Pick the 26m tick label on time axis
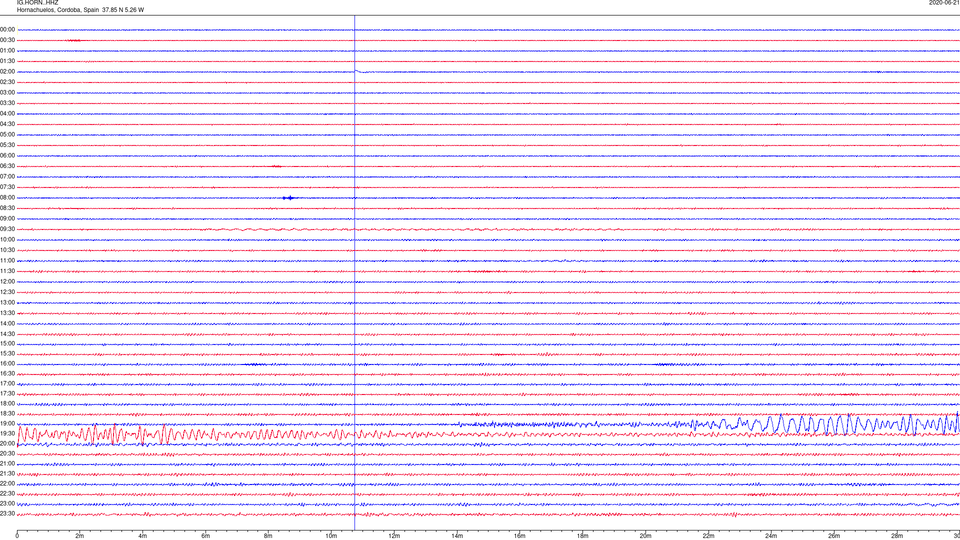960x540 pixels. [834, 536]
